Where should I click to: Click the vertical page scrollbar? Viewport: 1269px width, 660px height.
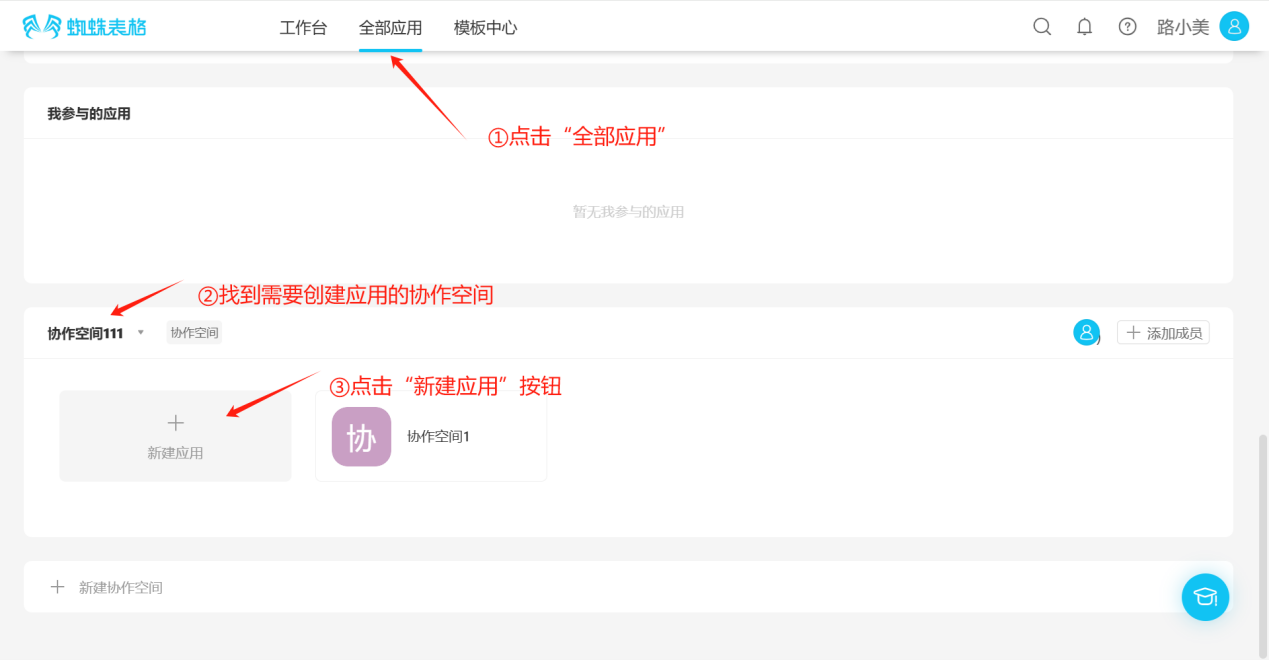(x=1262, y=540)
